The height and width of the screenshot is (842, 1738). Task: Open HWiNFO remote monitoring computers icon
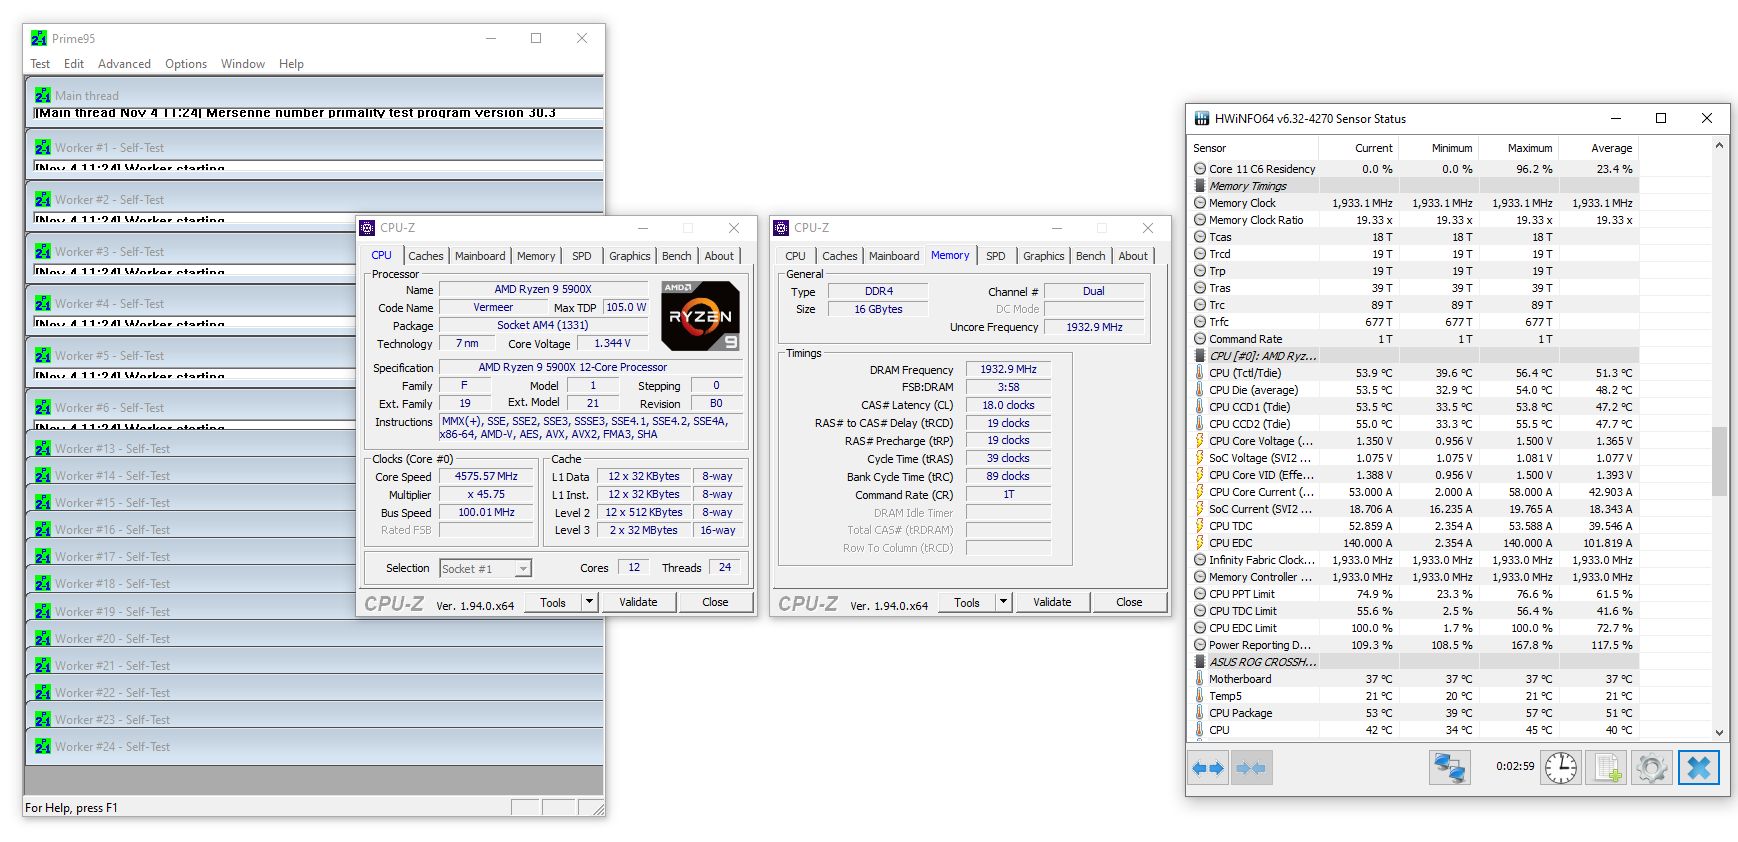[x=1449, y=768]
